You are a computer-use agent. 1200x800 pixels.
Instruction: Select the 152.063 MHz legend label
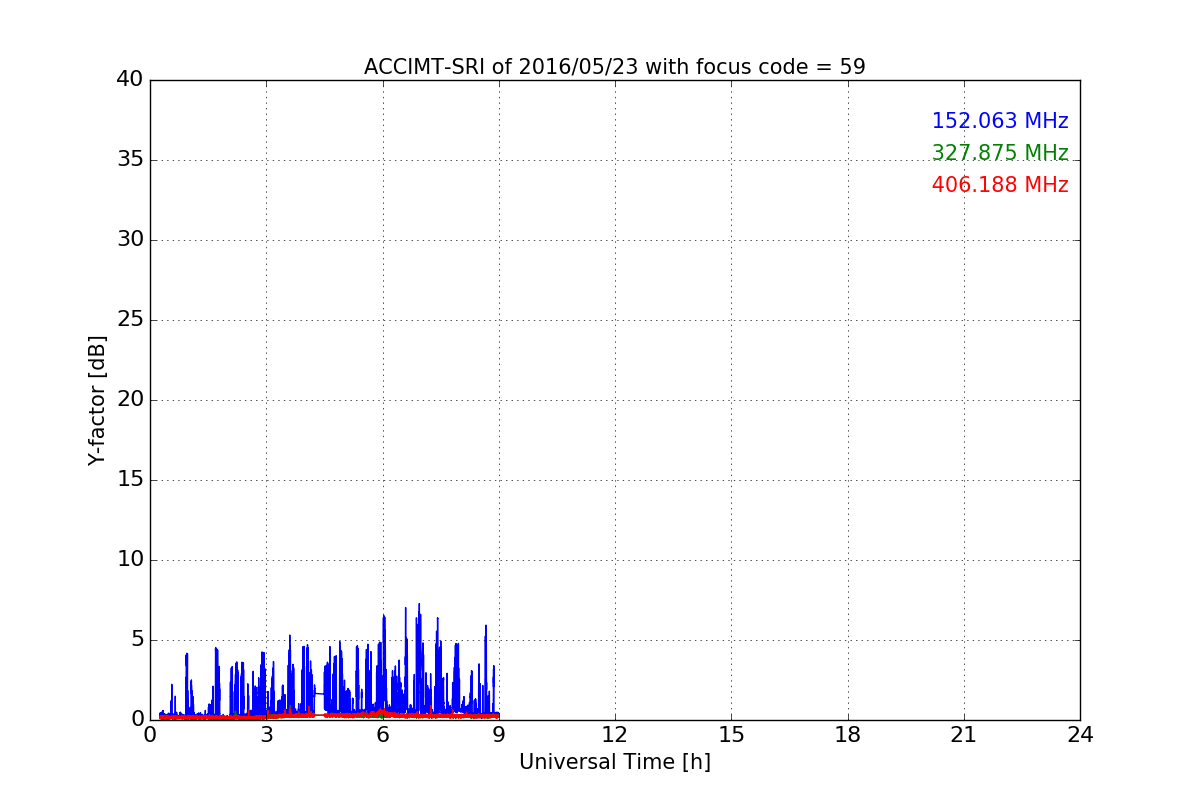(1000, 121)
